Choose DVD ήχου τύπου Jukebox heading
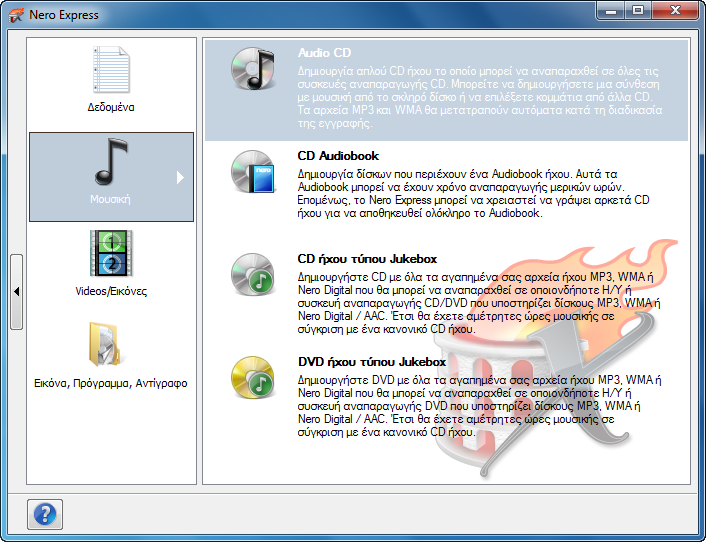The height and width of the screenshot is (542, 706). point(371,362)
